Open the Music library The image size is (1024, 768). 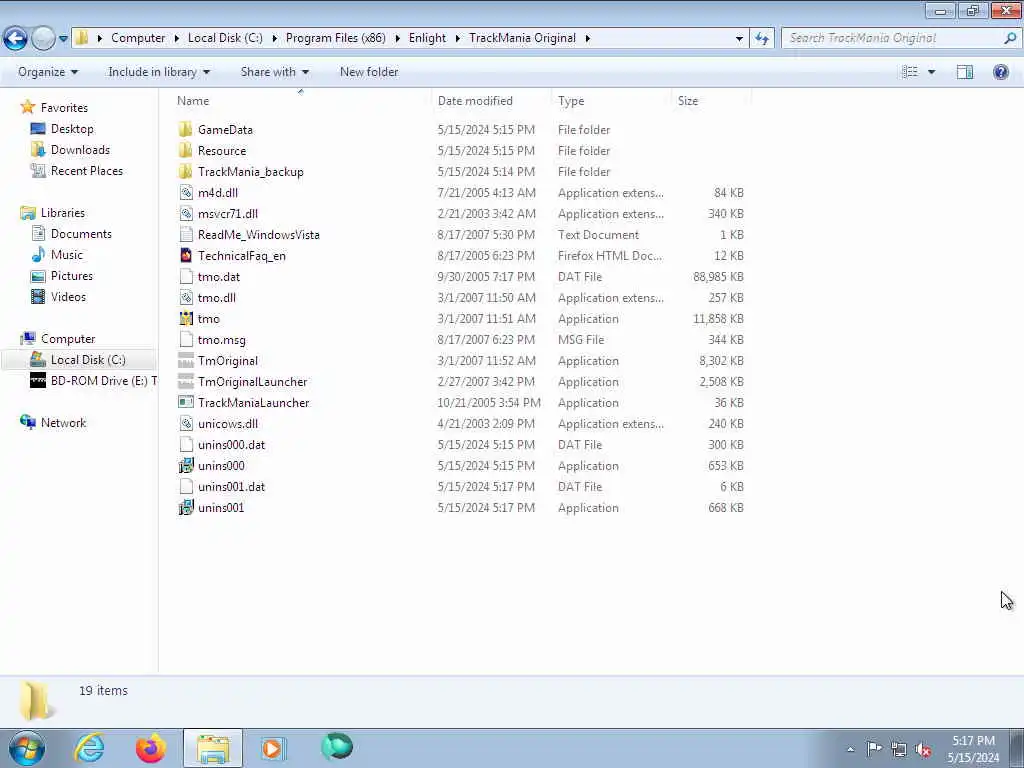[67, 255]
